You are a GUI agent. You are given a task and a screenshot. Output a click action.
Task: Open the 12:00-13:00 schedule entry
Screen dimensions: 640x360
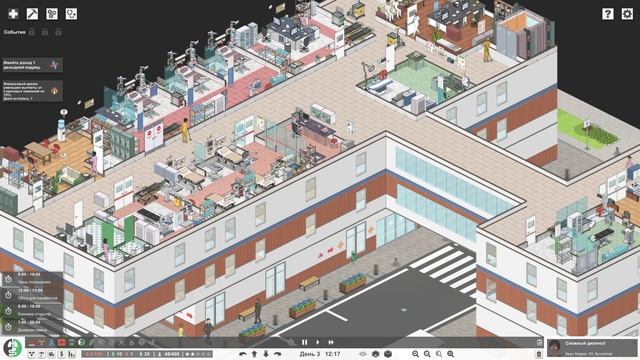coord(32,295)
